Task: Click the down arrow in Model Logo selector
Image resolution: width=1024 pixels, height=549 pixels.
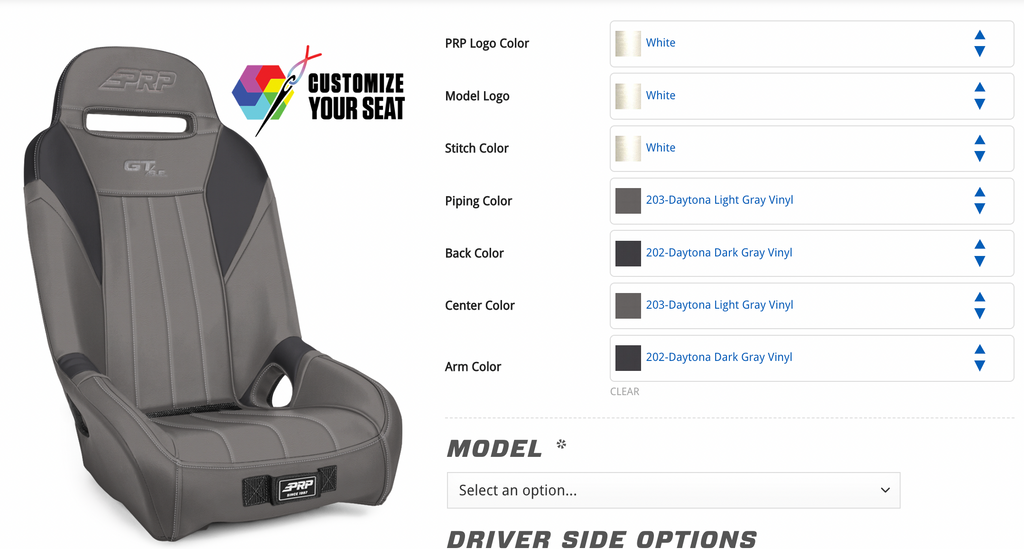Action: [x=980, y=104]
